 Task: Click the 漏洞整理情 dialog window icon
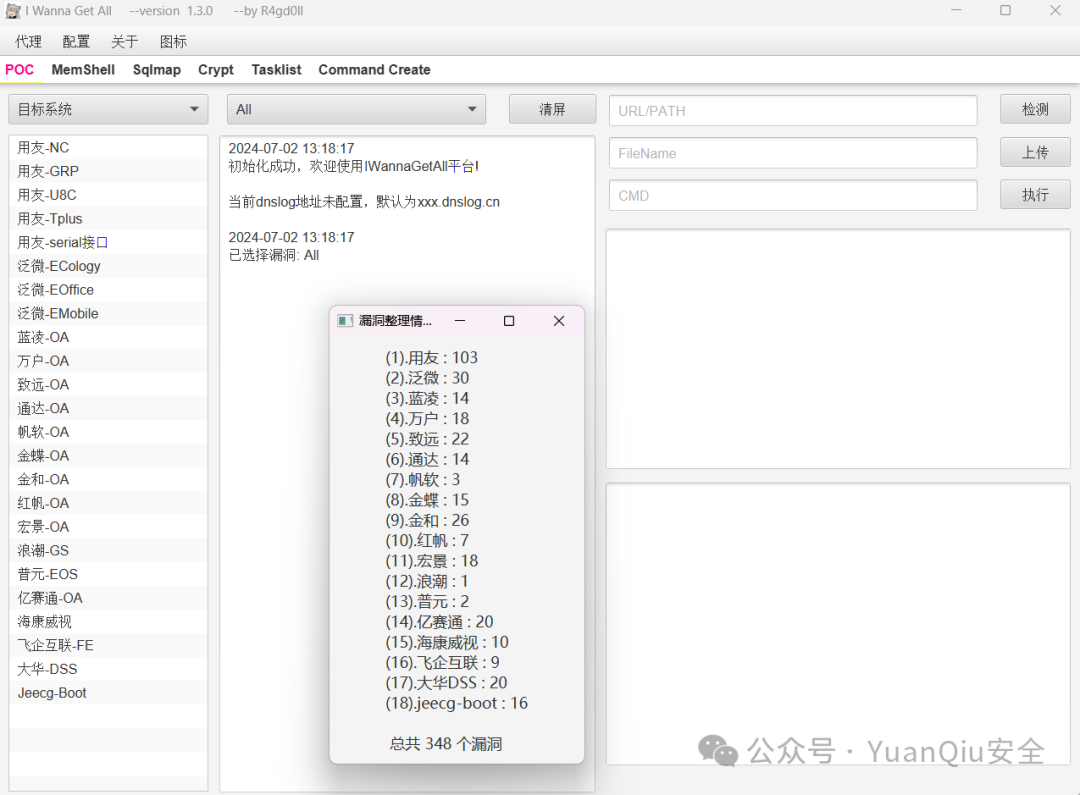(x=345, y=321)
